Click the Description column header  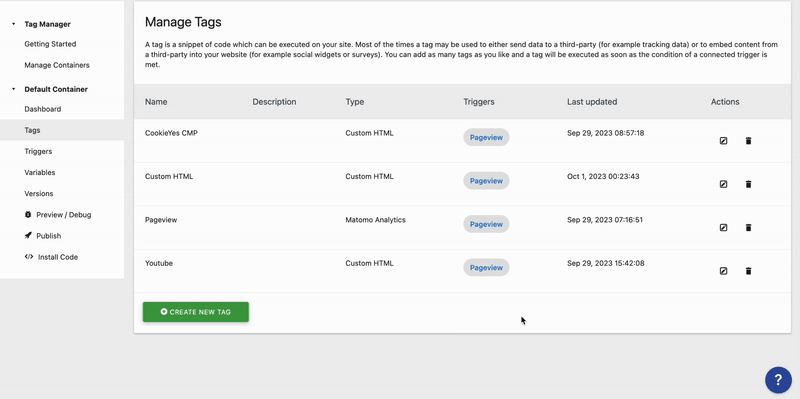point(274,102)
